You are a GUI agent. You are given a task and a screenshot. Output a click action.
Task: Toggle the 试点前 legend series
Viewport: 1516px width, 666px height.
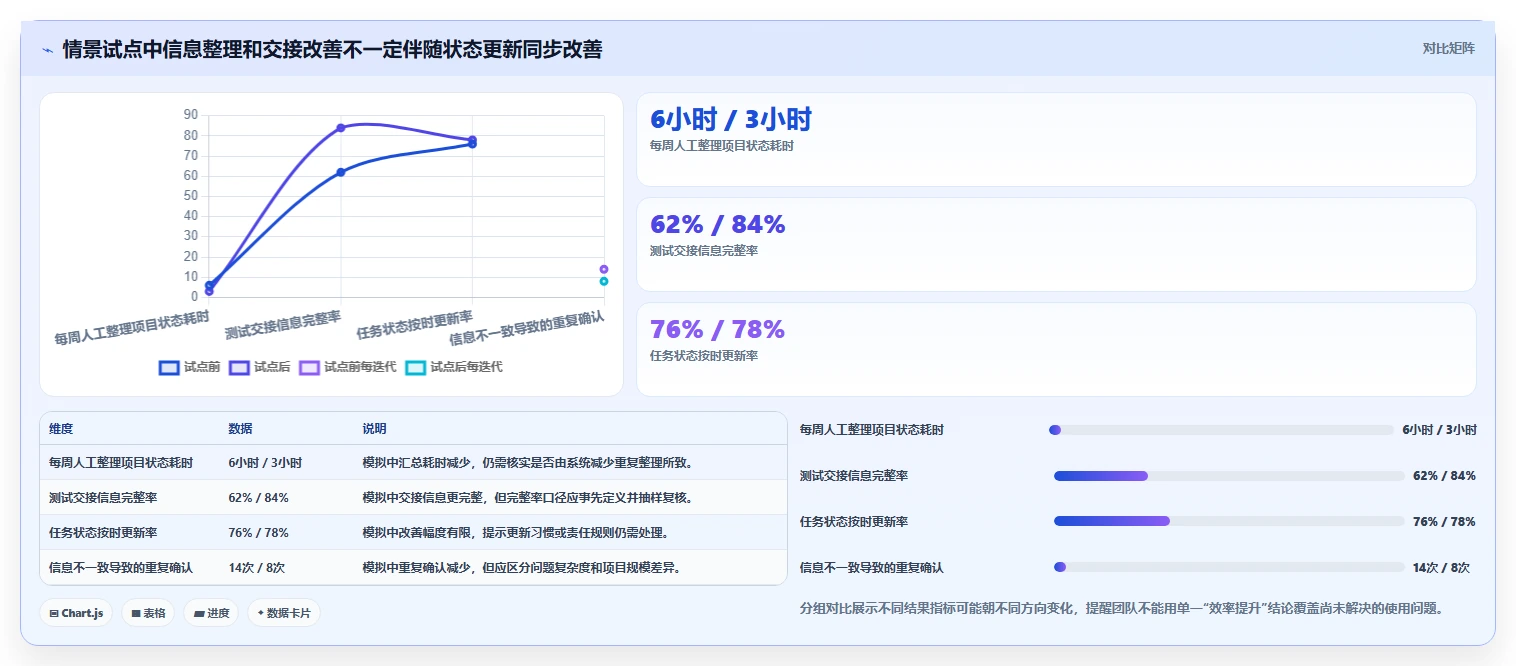(190, 367)
